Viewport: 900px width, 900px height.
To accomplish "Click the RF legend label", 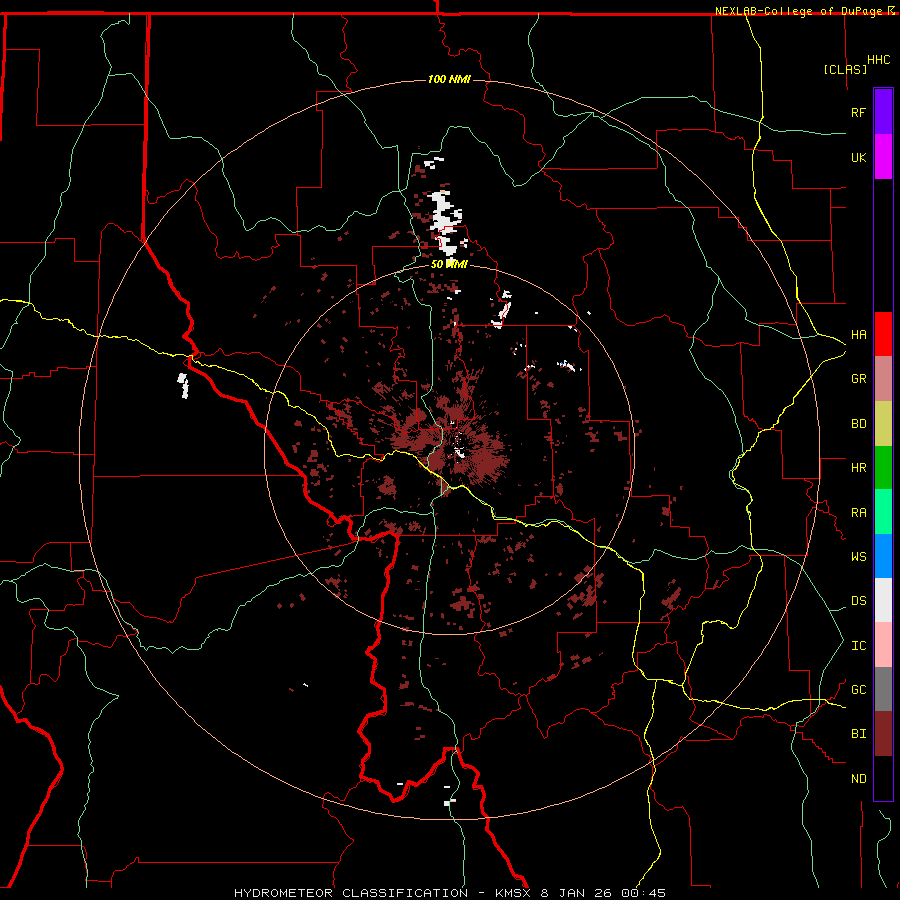I will click(x=858, y=112).
